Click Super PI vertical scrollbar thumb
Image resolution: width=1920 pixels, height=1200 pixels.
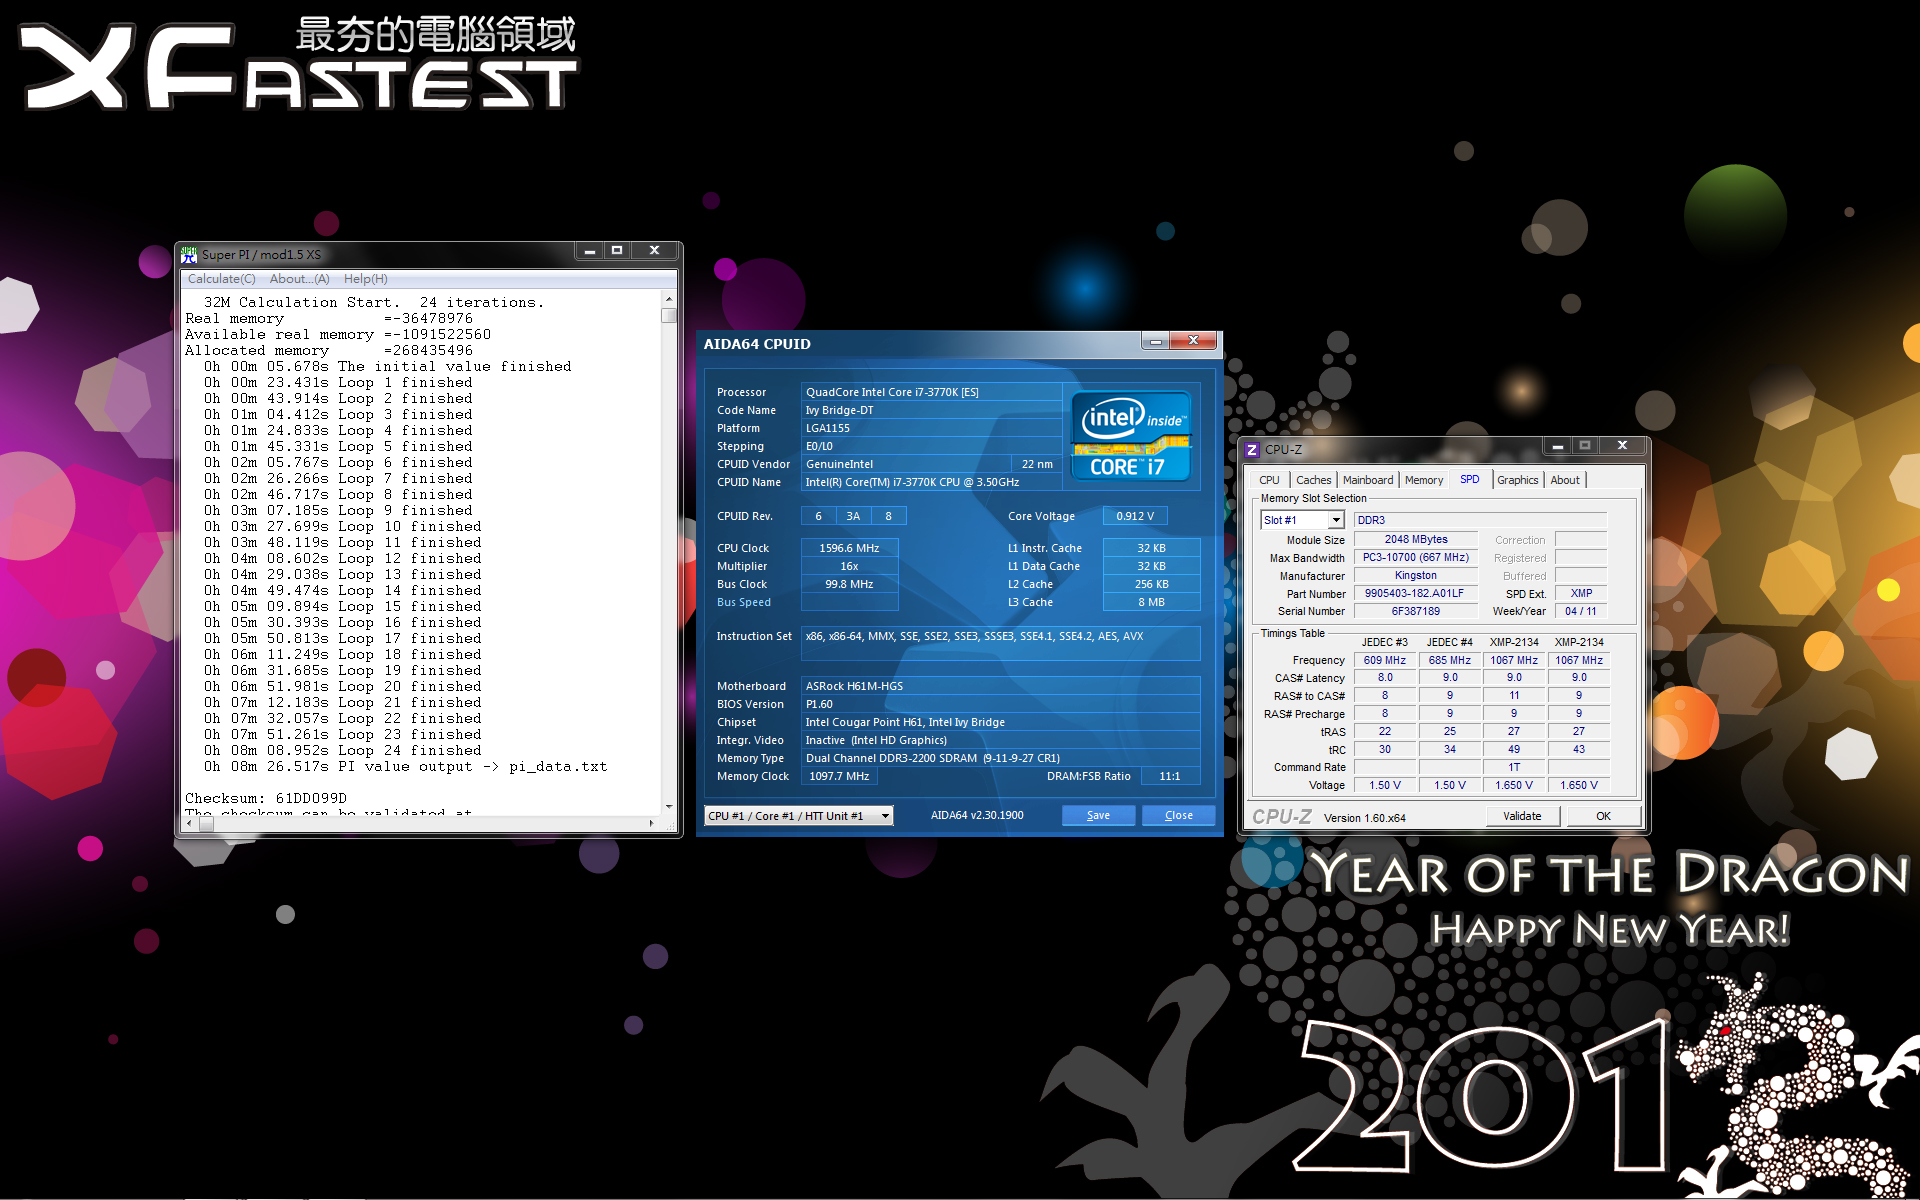click(x=669, y=316)
